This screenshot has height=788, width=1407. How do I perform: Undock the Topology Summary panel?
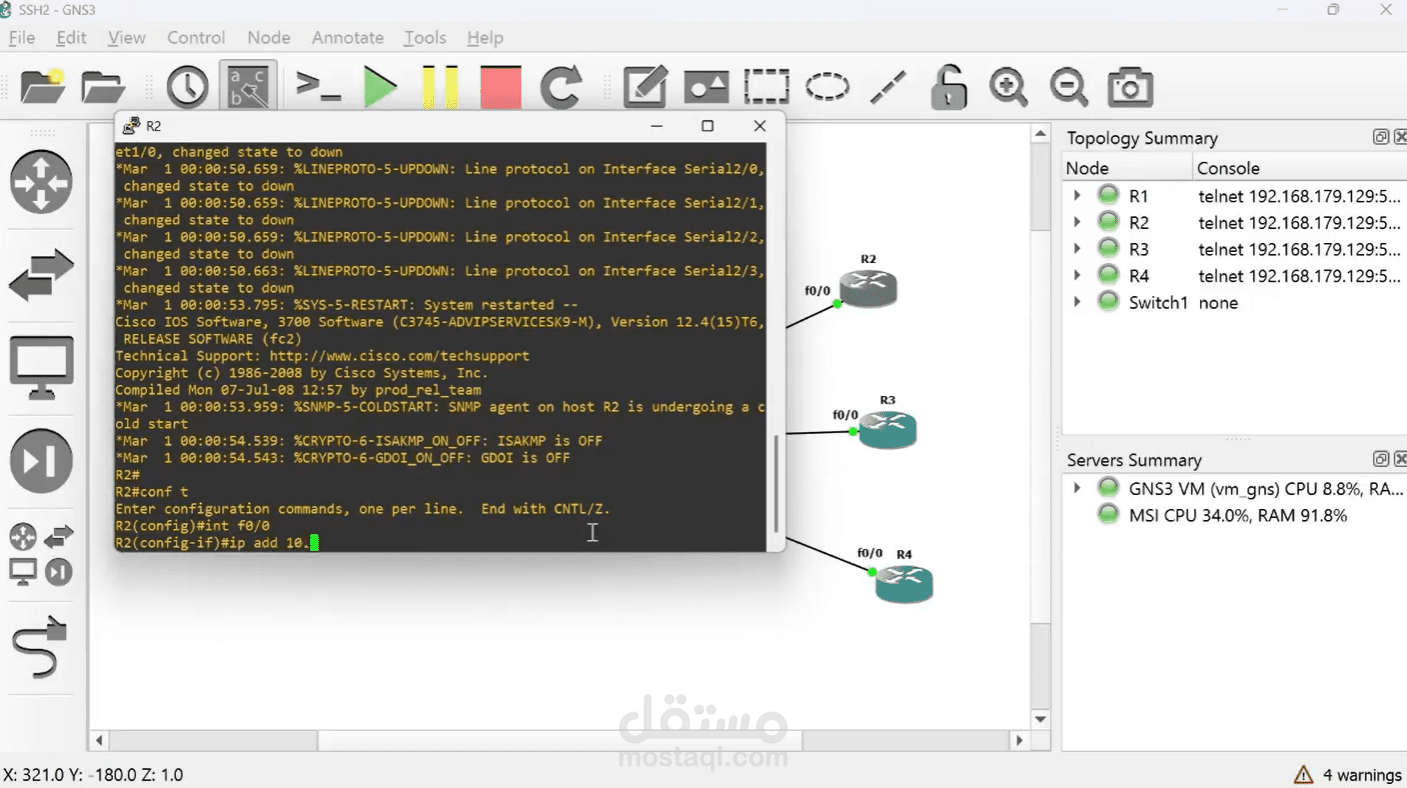coord(1380,137)
